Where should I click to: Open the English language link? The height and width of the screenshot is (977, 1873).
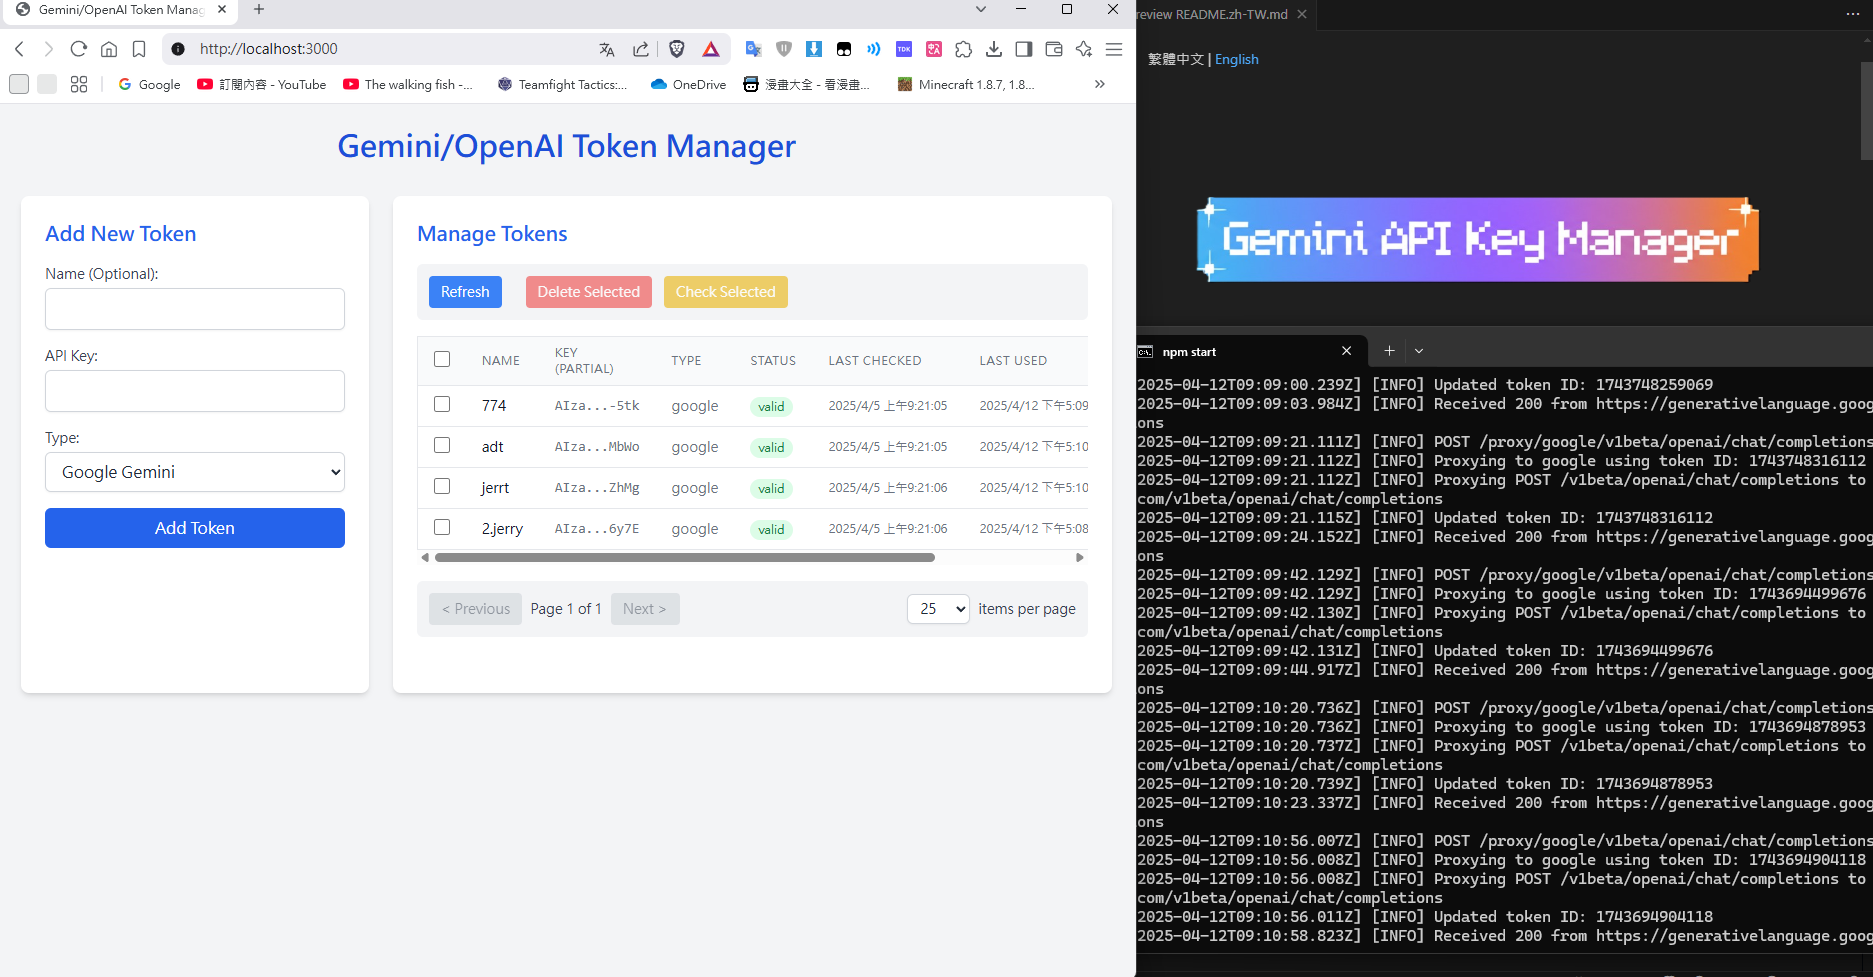point(1236,59)
